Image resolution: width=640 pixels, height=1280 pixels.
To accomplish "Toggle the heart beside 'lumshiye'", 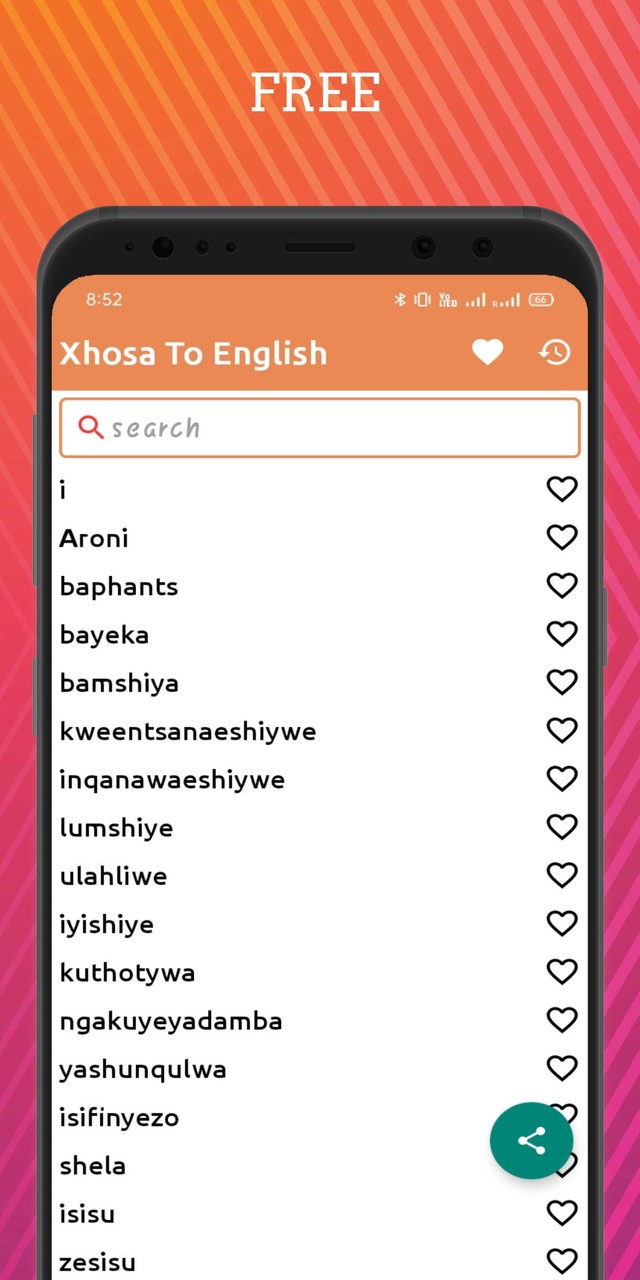I will (x=561, y=826).
